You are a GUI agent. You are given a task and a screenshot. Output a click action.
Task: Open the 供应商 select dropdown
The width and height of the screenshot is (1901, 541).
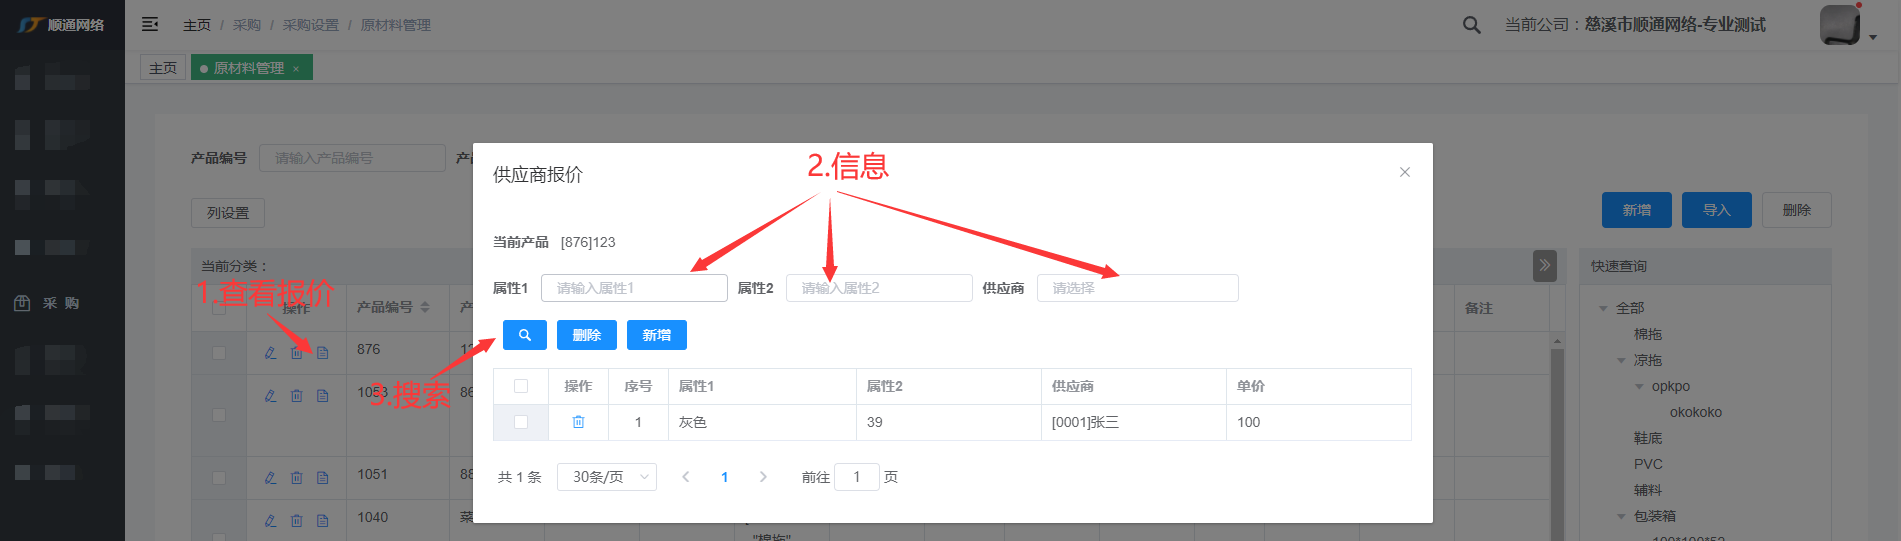[x=1137, y=288]
